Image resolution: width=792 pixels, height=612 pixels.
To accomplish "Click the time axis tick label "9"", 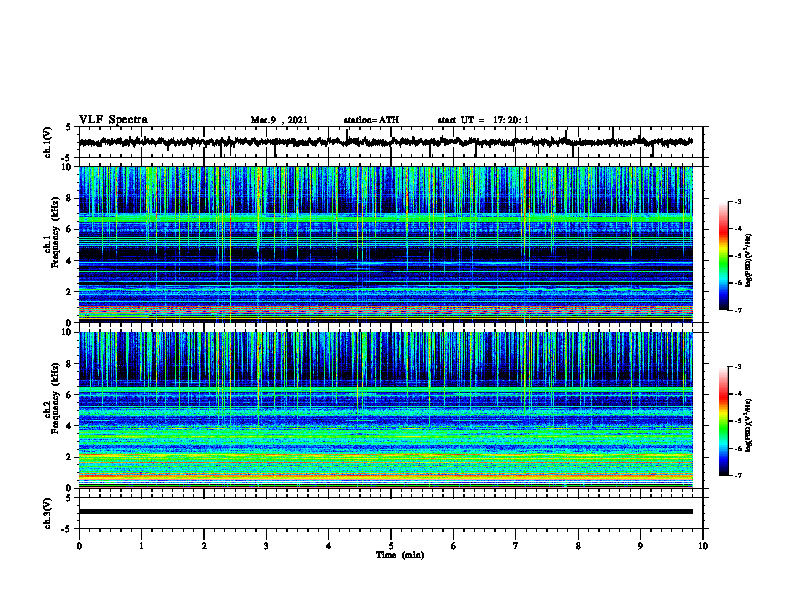I will tap(640, 546).
